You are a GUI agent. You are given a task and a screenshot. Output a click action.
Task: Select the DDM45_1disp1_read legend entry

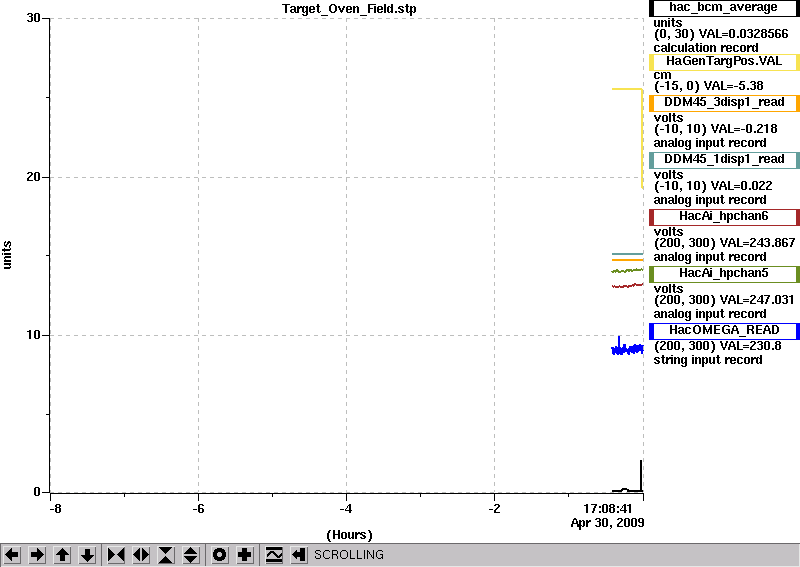pos(724,160)
